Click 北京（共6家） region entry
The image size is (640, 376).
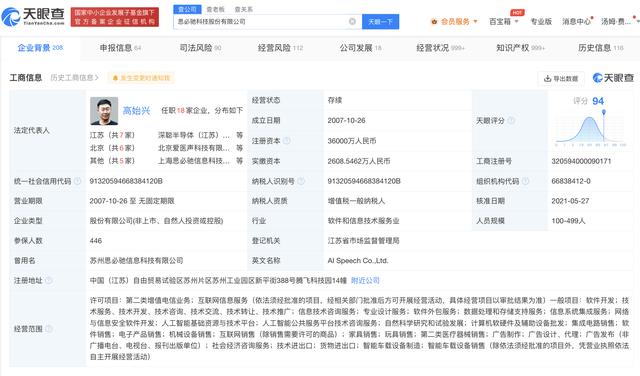(x=112, y=148)
